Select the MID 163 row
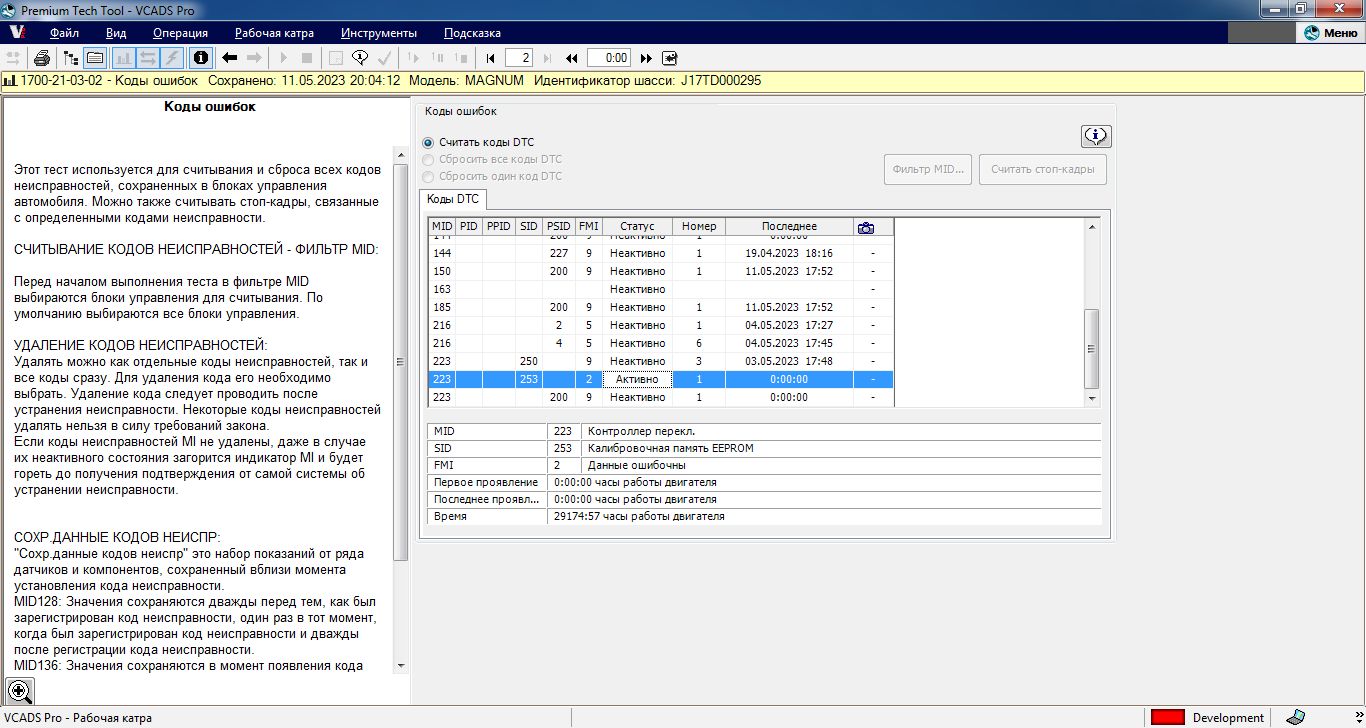This screenshot has width=1366, height=728. (661, 289)
